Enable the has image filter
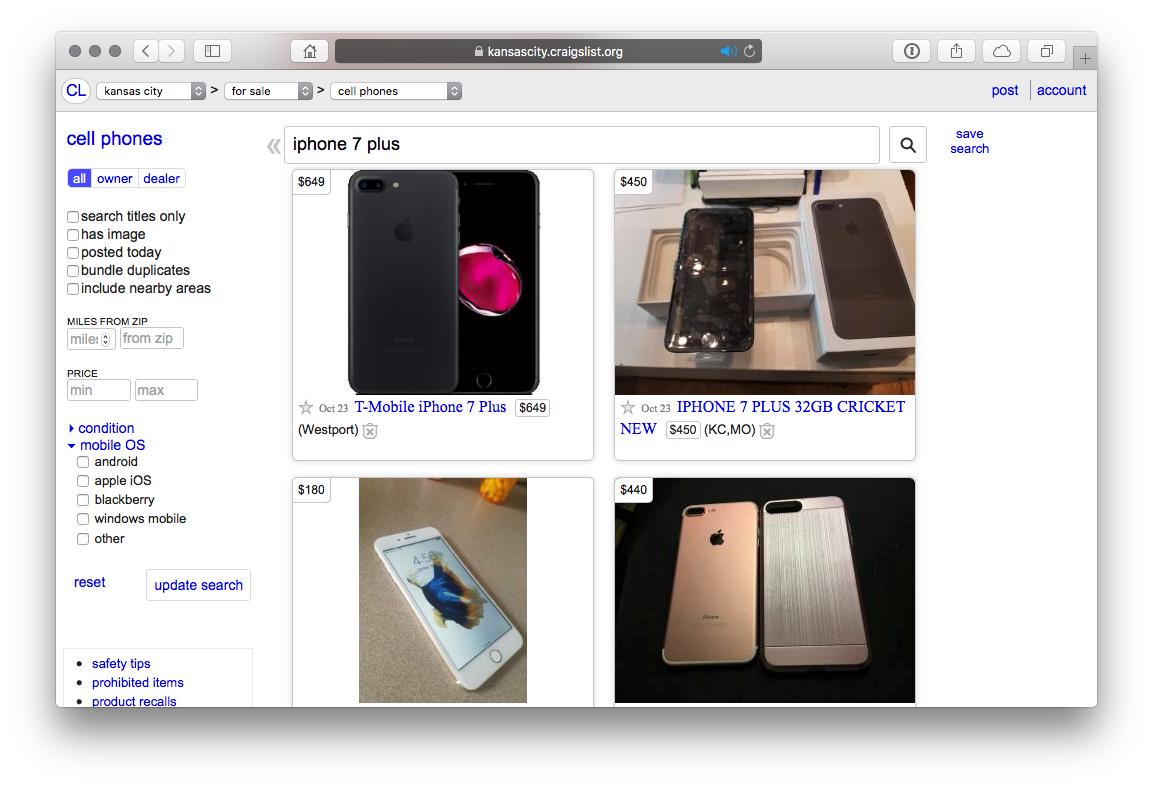The image size is (1153, 787). 72,234
